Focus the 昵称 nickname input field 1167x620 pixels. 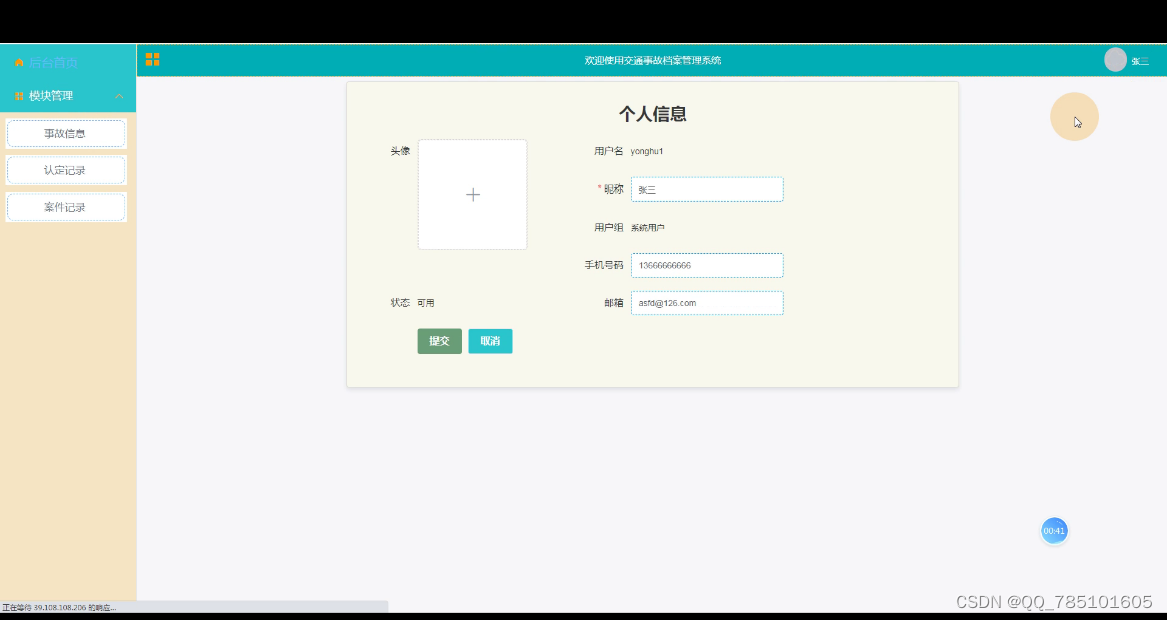pos(707,190)
